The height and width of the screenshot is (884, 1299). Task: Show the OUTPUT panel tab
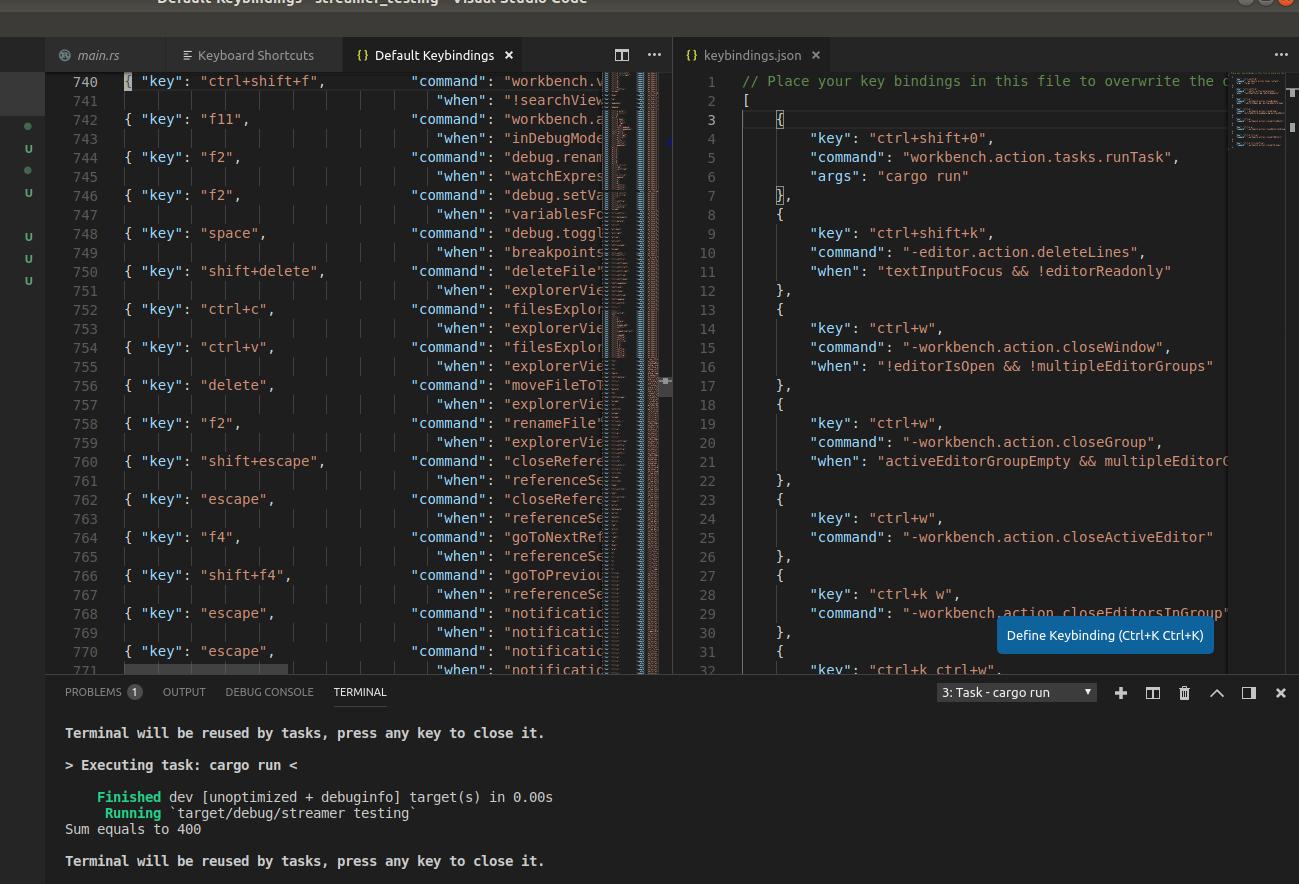click(184, 692)
